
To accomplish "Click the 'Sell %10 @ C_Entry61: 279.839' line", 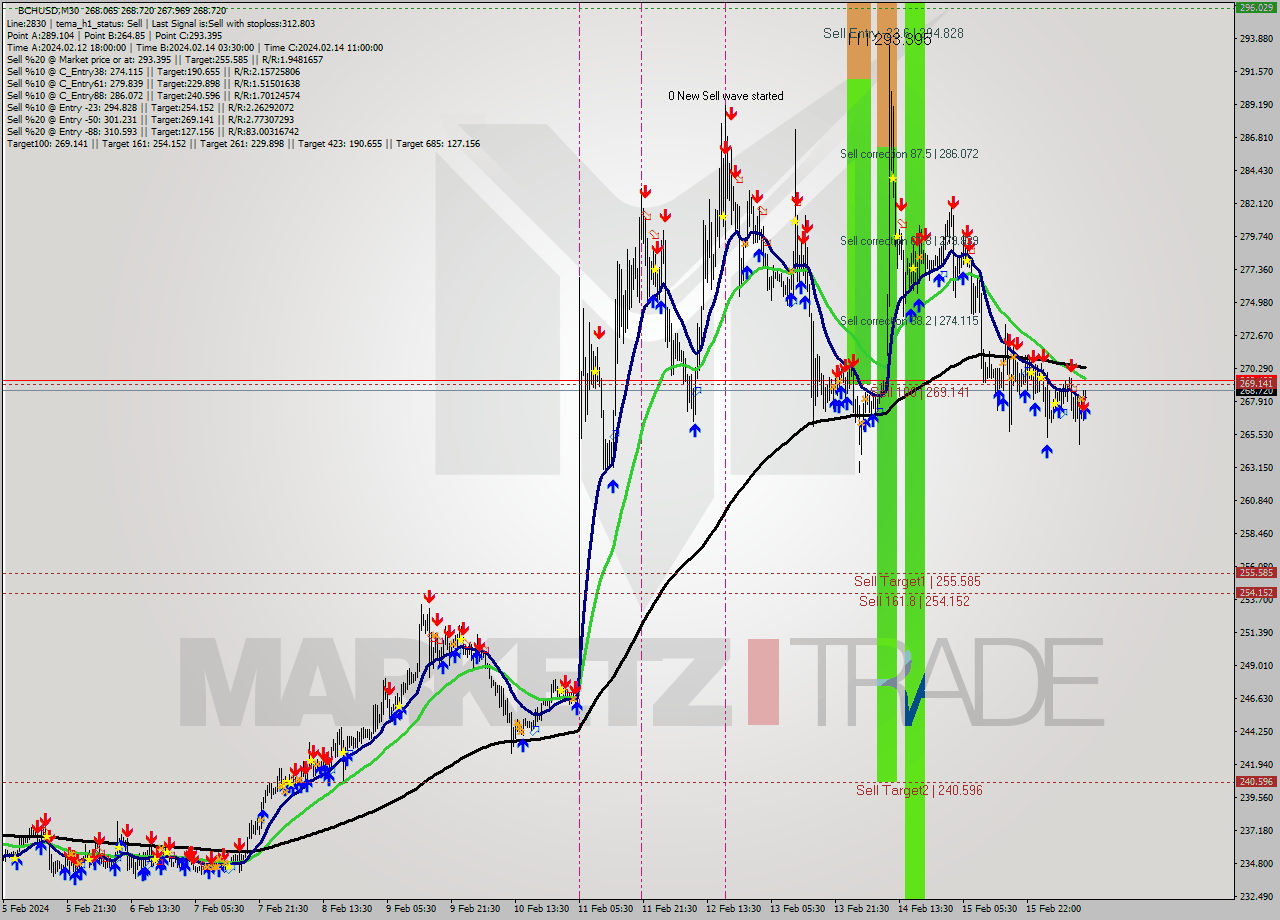I will [153, 83].
